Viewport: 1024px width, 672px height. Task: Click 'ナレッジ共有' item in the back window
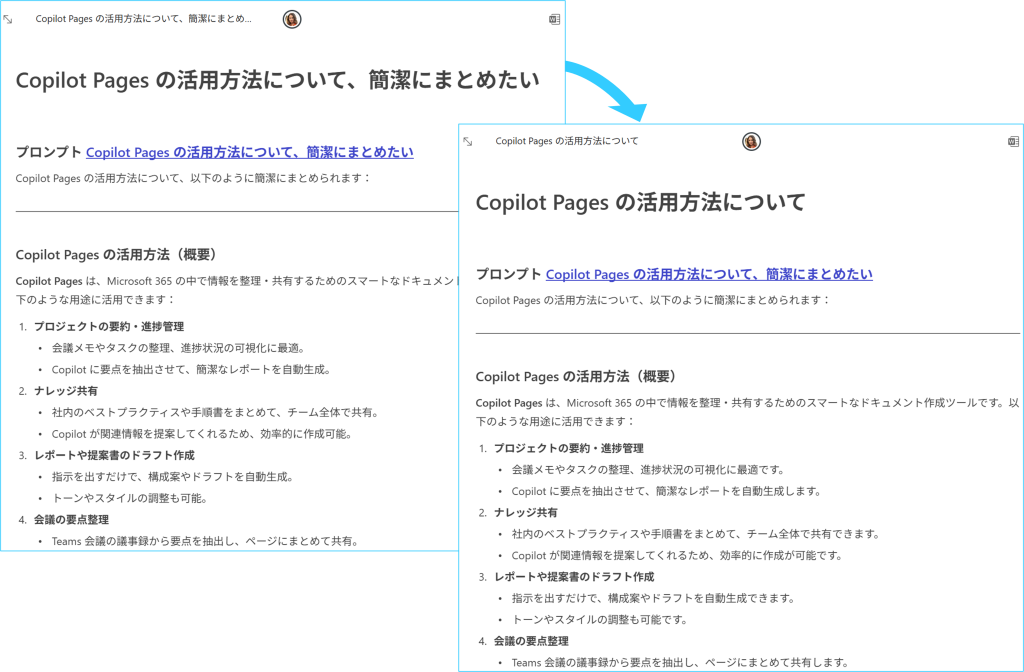coord(66,391)
